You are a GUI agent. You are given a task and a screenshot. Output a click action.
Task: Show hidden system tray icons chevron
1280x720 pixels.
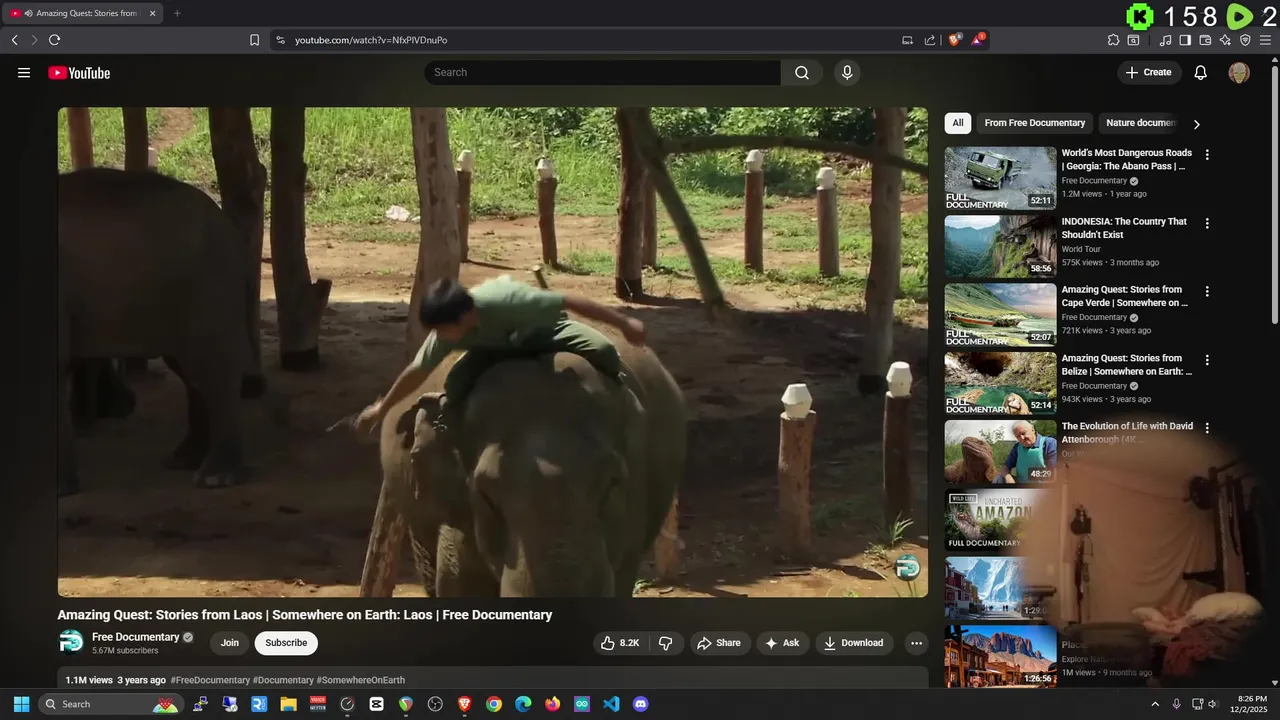click(1155, 704)
